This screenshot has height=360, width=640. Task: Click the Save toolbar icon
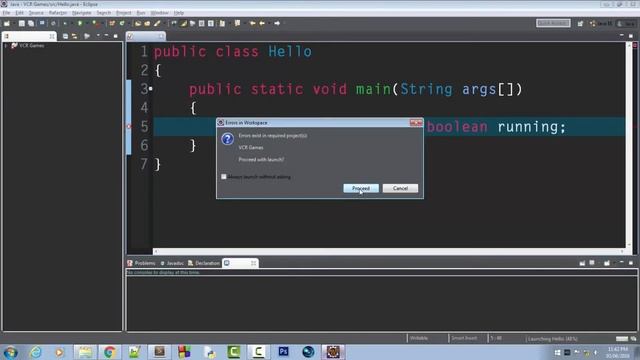tap(22, 23)
